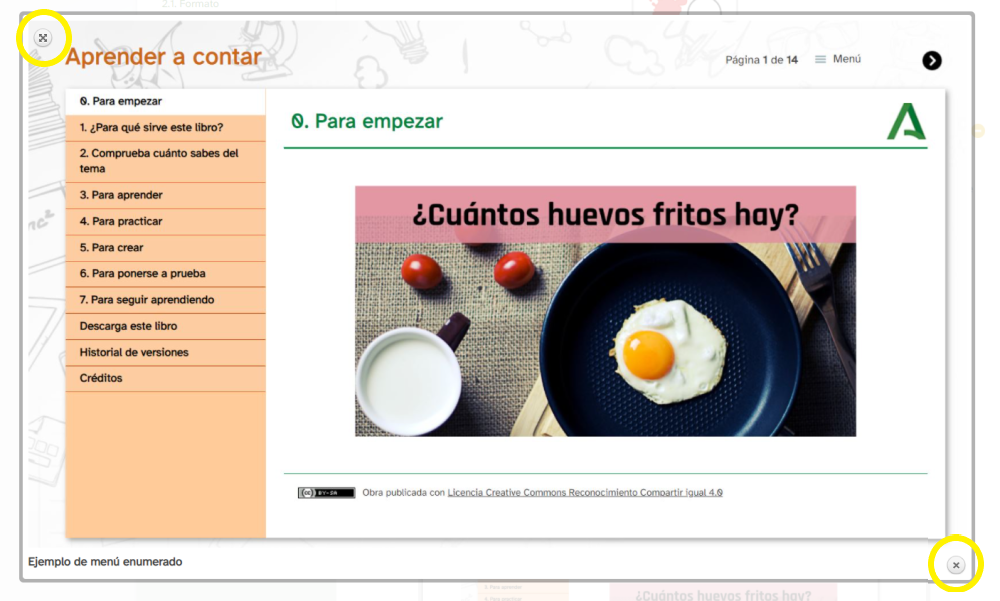The image size is (1000, 601).
Task: Click the fried egg question image
Action: pyautogui.click(x=605, y=311)
